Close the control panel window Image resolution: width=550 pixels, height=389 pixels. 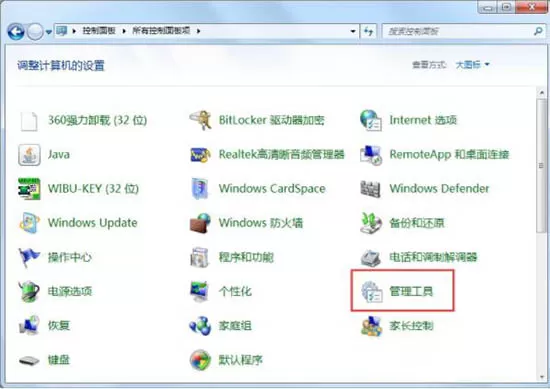coord(531,7)
